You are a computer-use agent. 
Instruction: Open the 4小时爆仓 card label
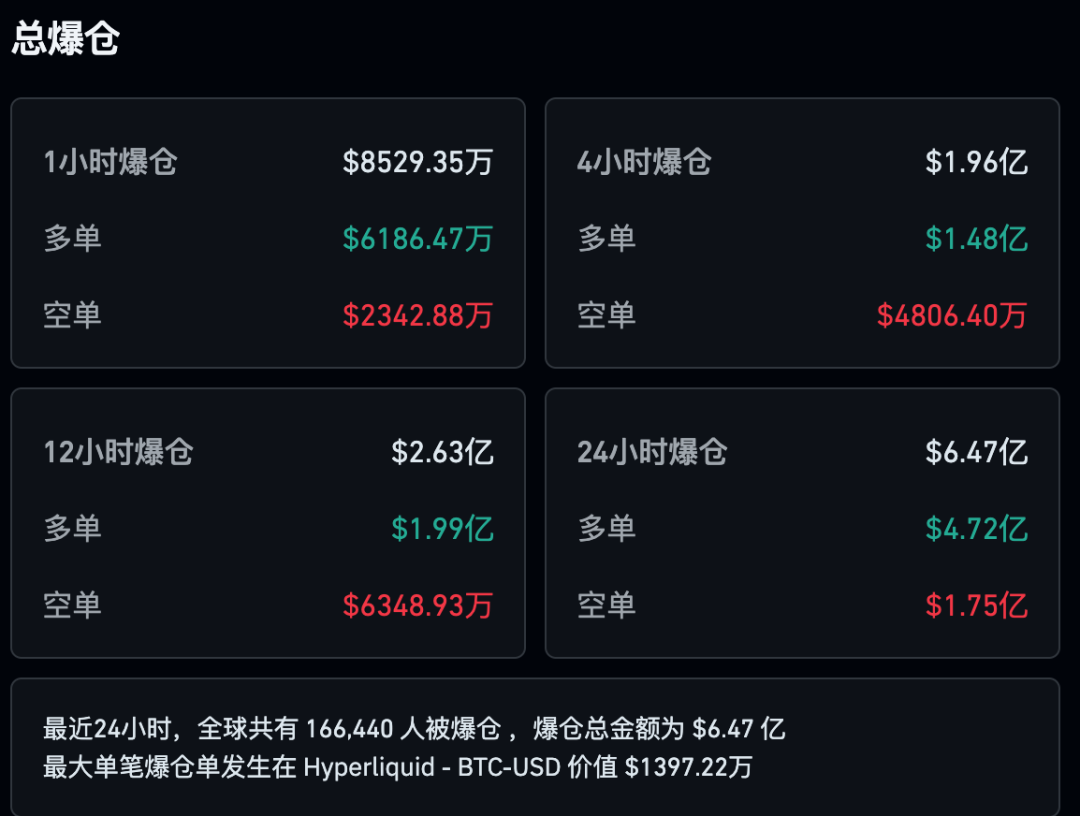pos(644,162)
